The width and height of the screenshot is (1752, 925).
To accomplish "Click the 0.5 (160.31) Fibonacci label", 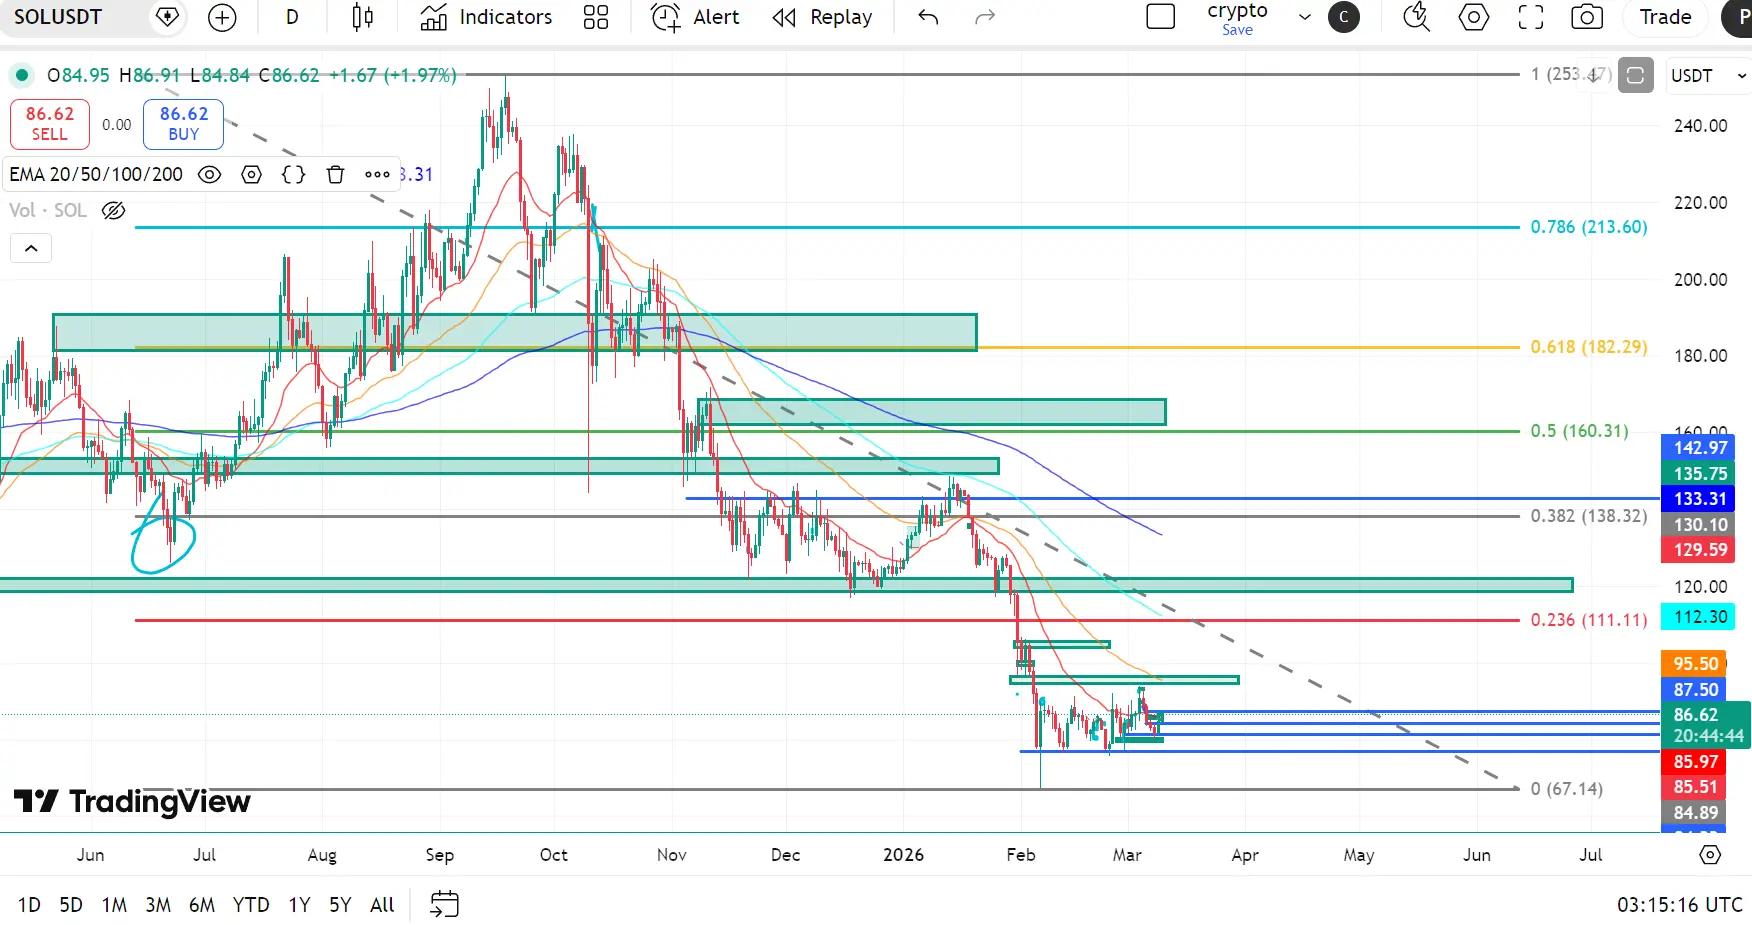I will click(x=1579, y=431).
